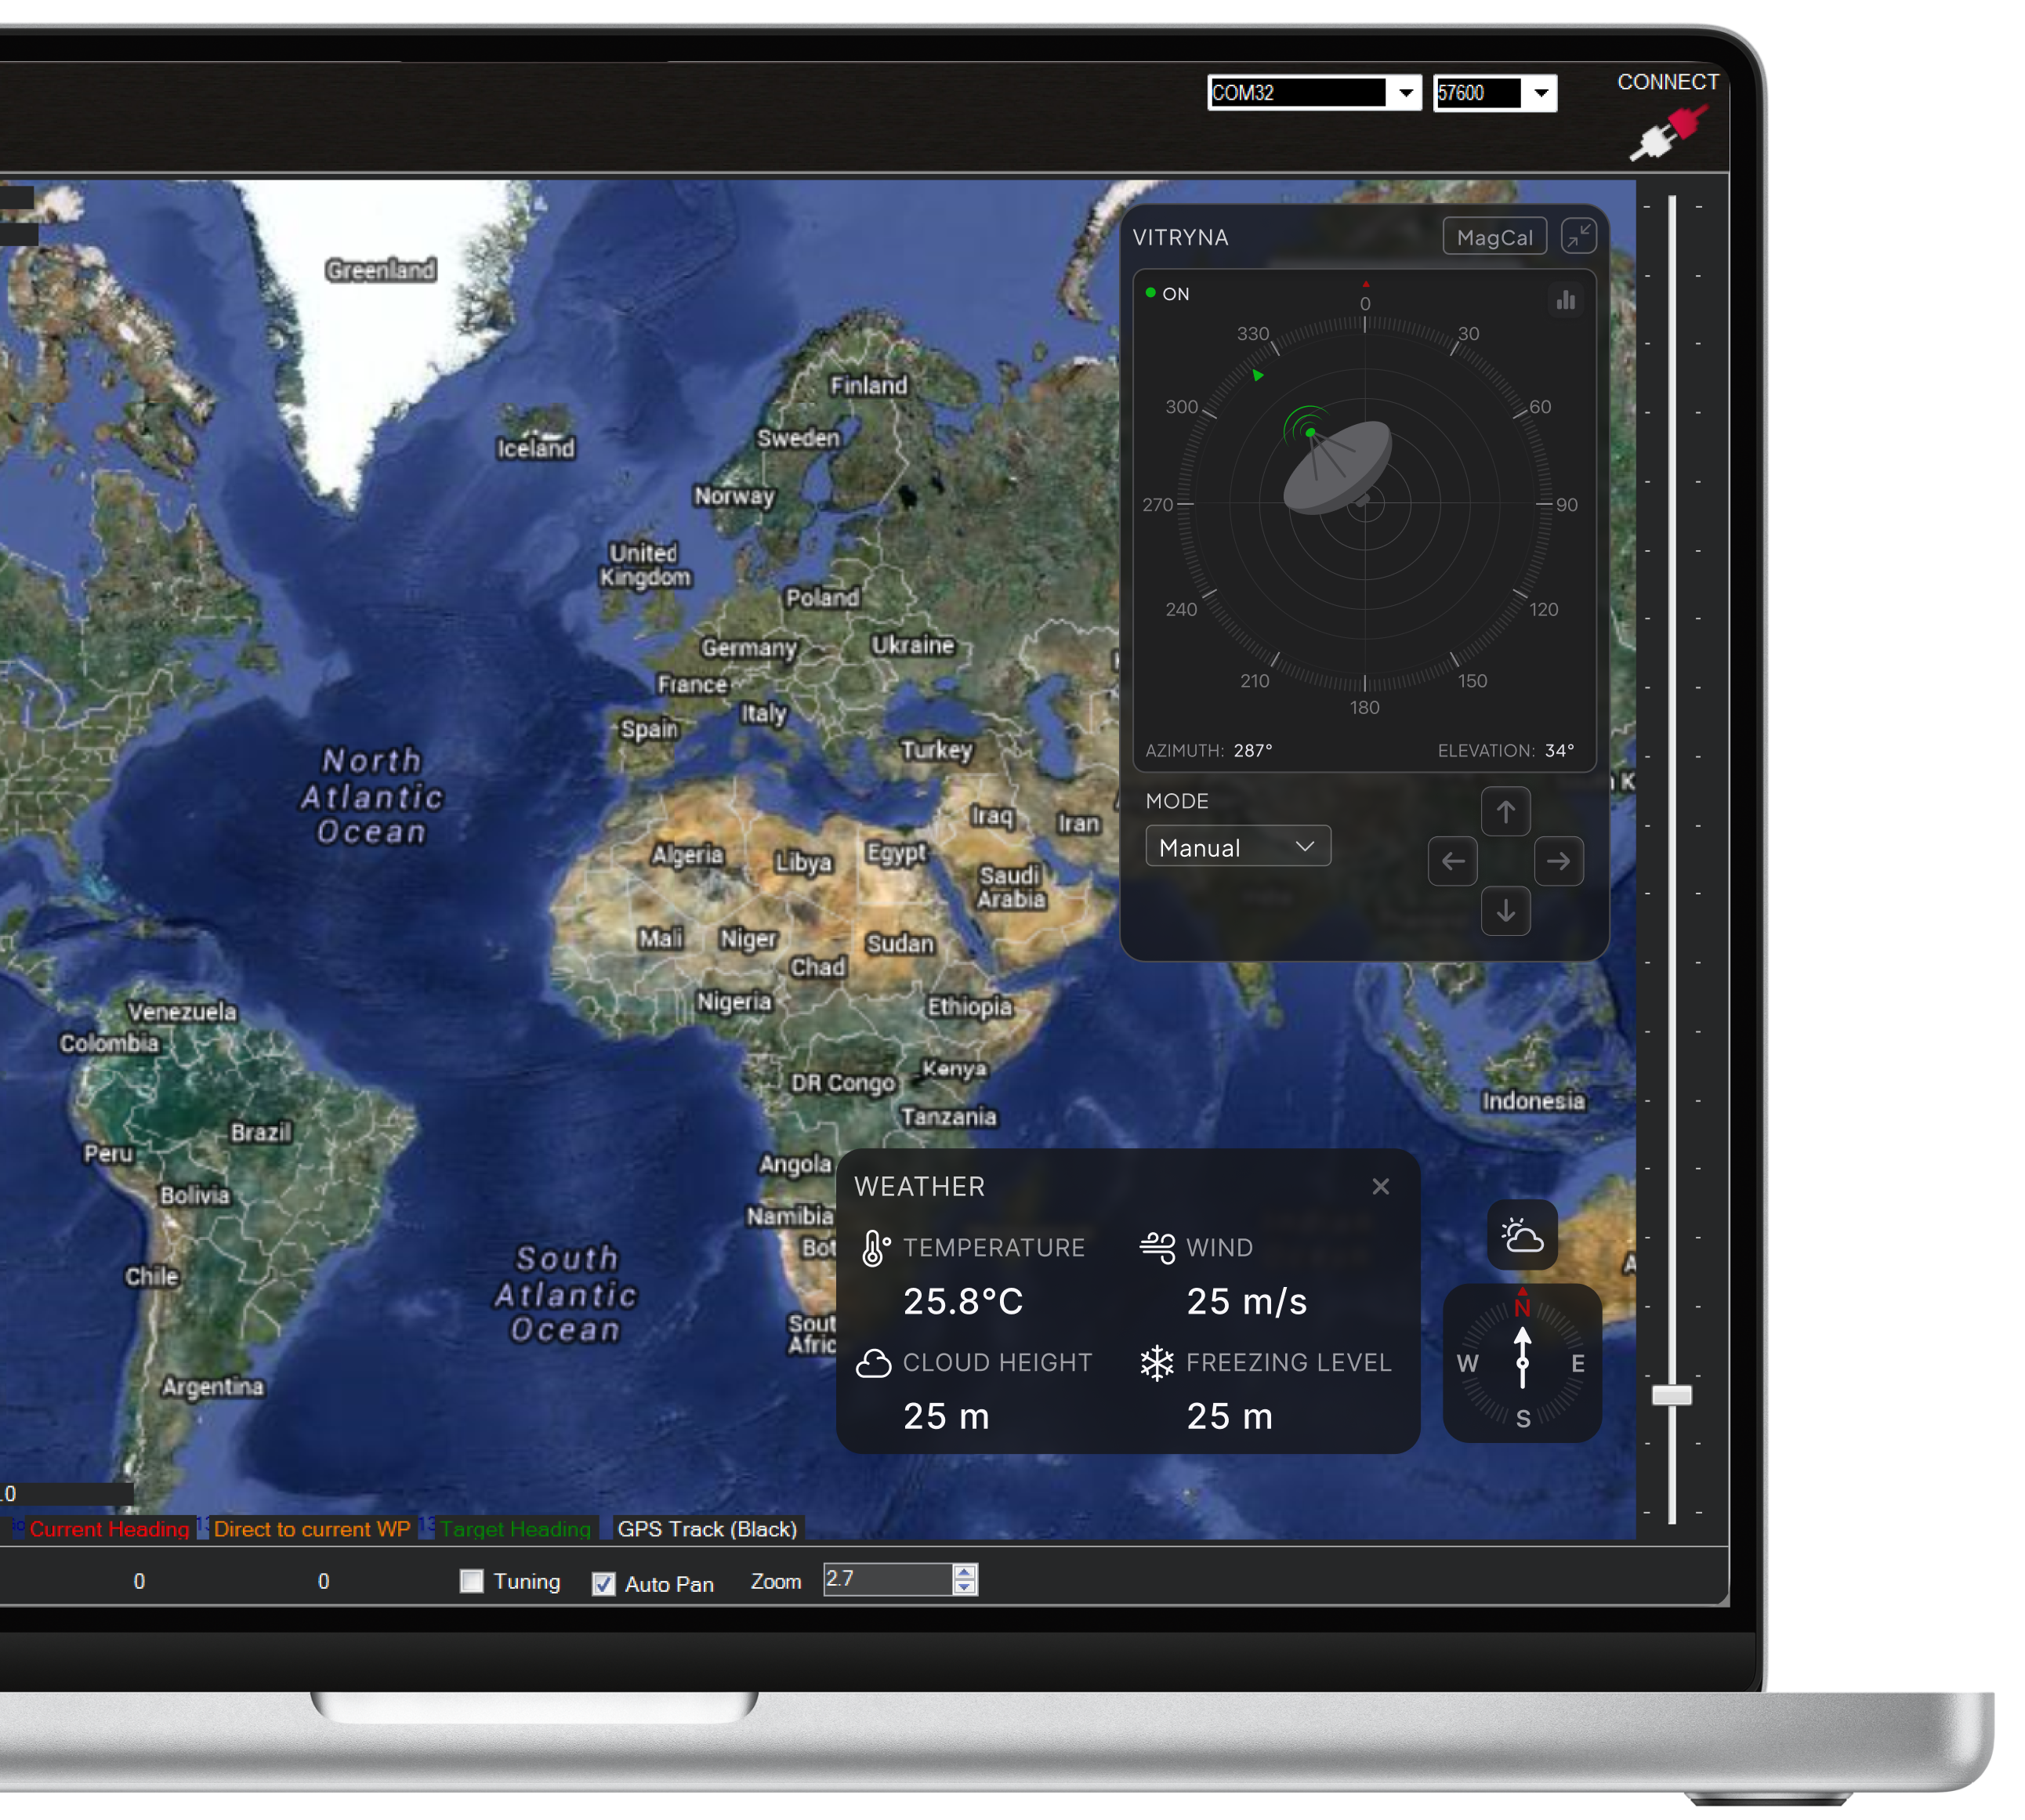Click the north compass widget
2025x1820 pixels.
[x=1521, y=1362]
